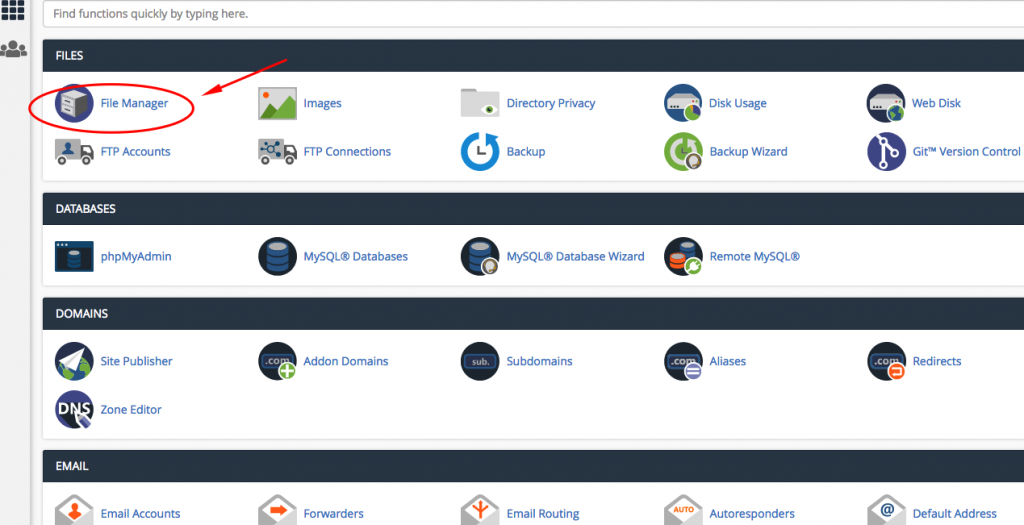Open the Autoresponders link text
Image resolution: width=1024 pixels, height=525 pixels.
coord(752,514)
